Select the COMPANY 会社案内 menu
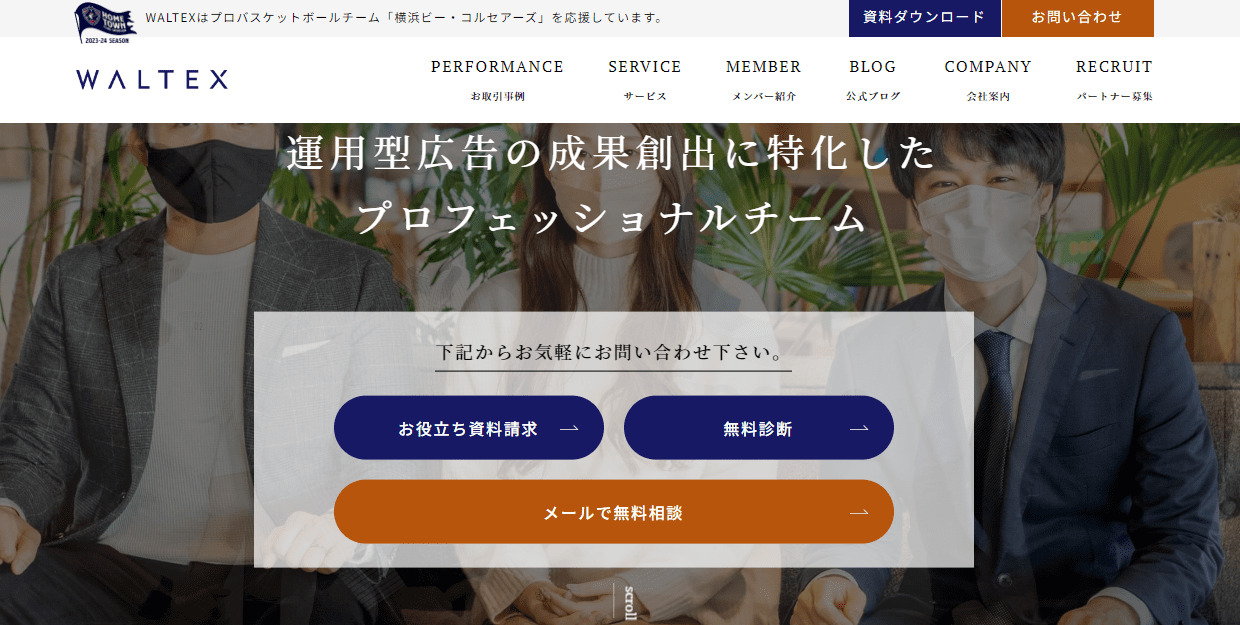This screenshot has height=625, width=1240. tap(988, 80)
